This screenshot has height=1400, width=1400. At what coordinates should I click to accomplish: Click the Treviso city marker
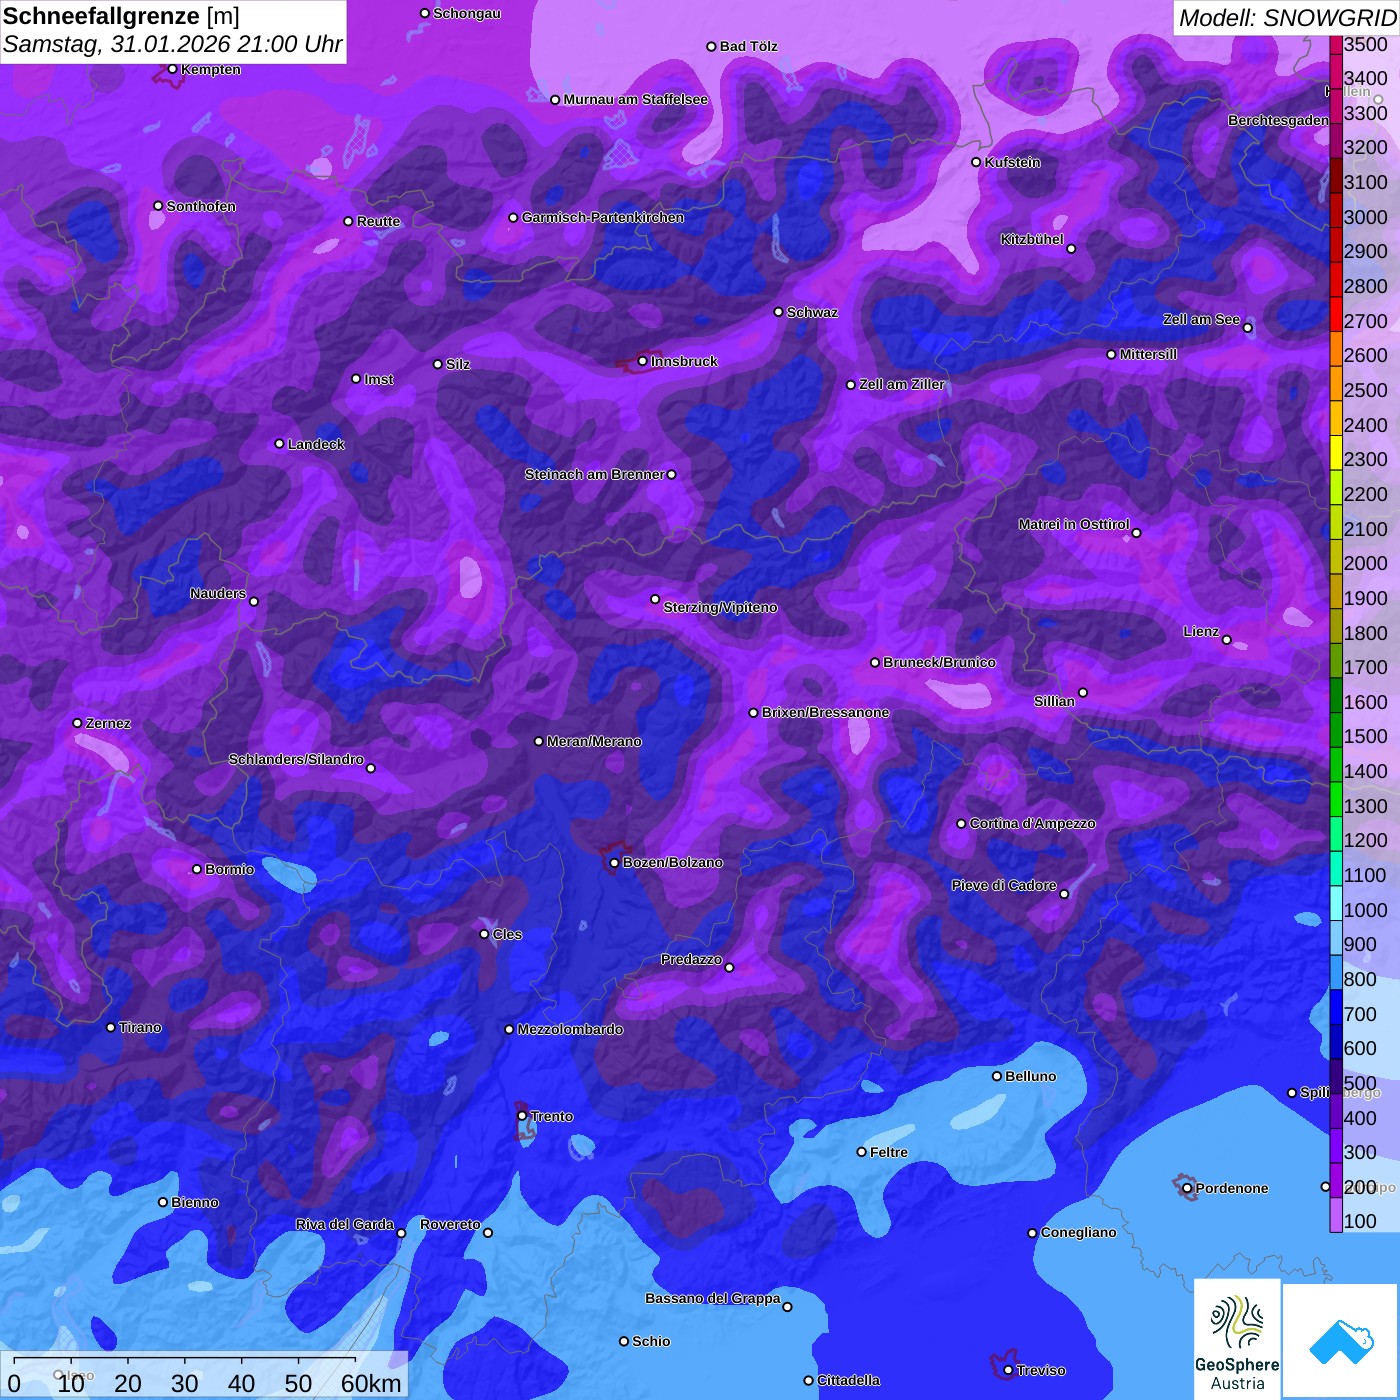1008,1370
